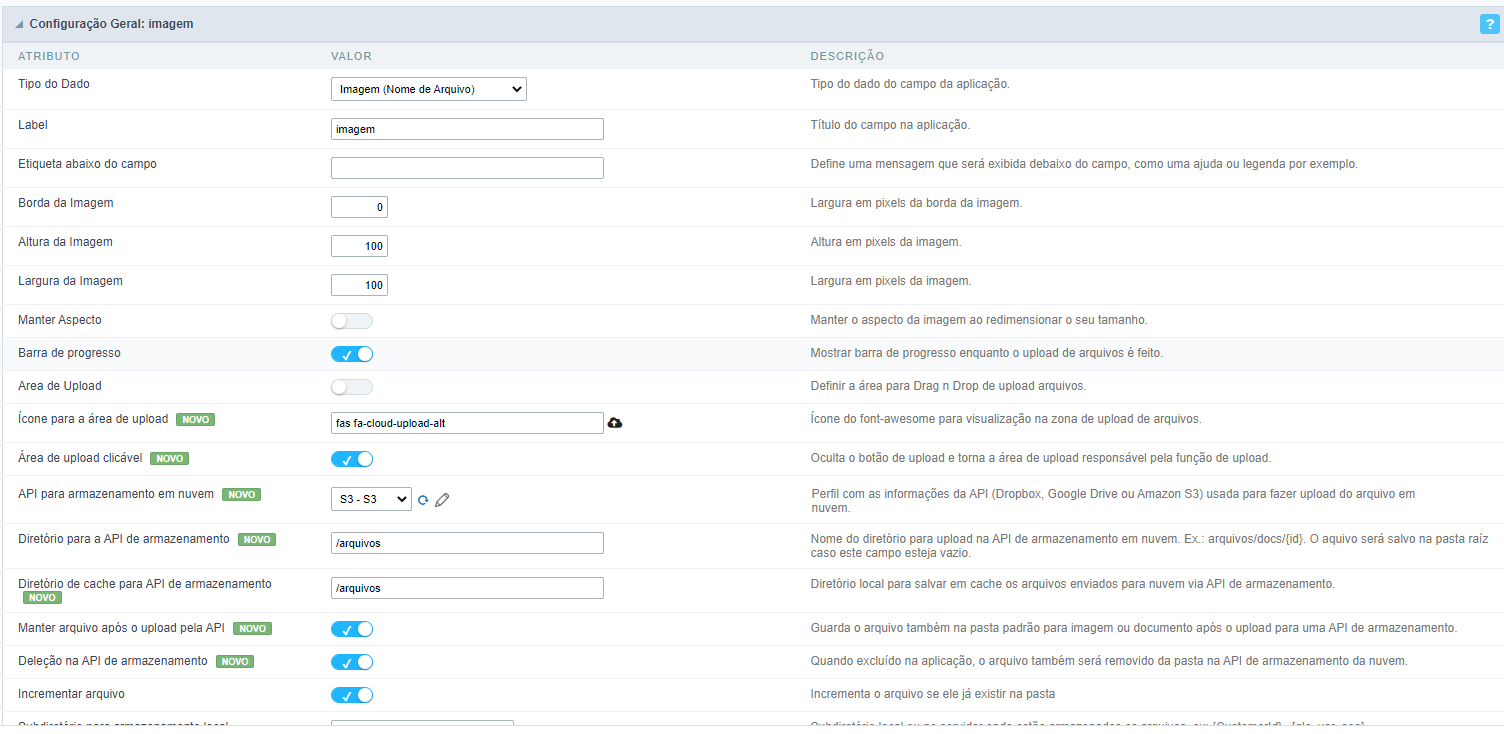This screenshot has height=734, width=1504.
Task: Enable the Area de Upload switch
Action: click(352, 387)
